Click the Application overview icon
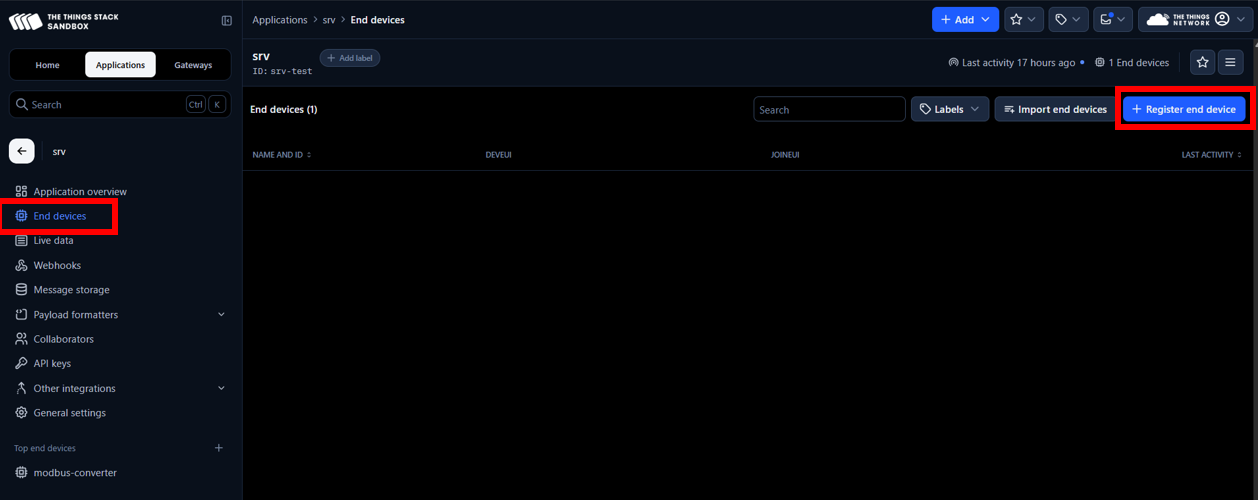 (x=21, y=191)
